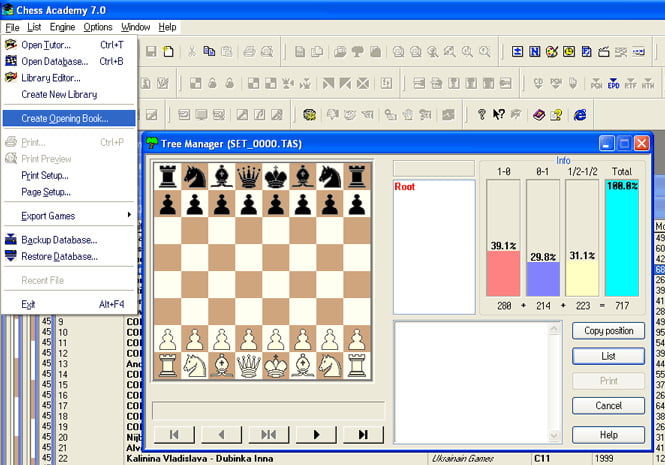Click the blue 0-1 percentage bar
The height and width of the screenshot is (465, 665).
tap(543, 279)
